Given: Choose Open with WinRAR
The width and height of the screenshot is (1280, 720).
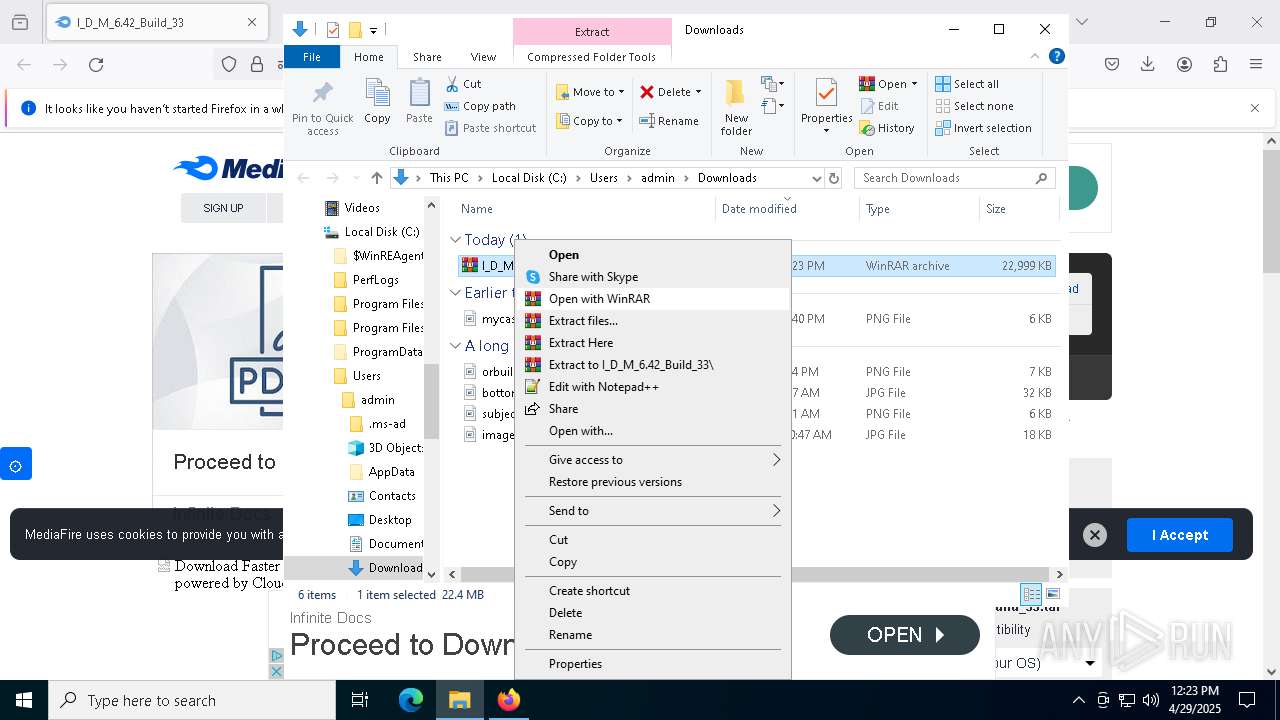Looking at the screenshot, I should pyautogui.click(x=653, y=299).
